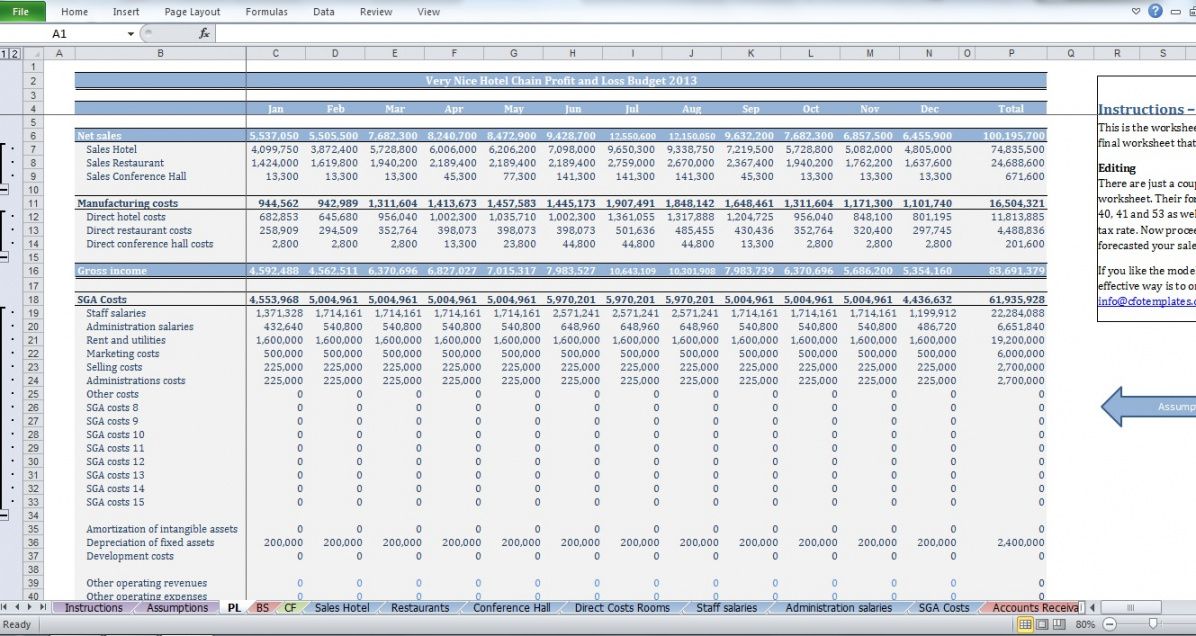Collapse the Net sales row group
Viewport: 1196px width, 636px height.
click(x=5, y=190)
